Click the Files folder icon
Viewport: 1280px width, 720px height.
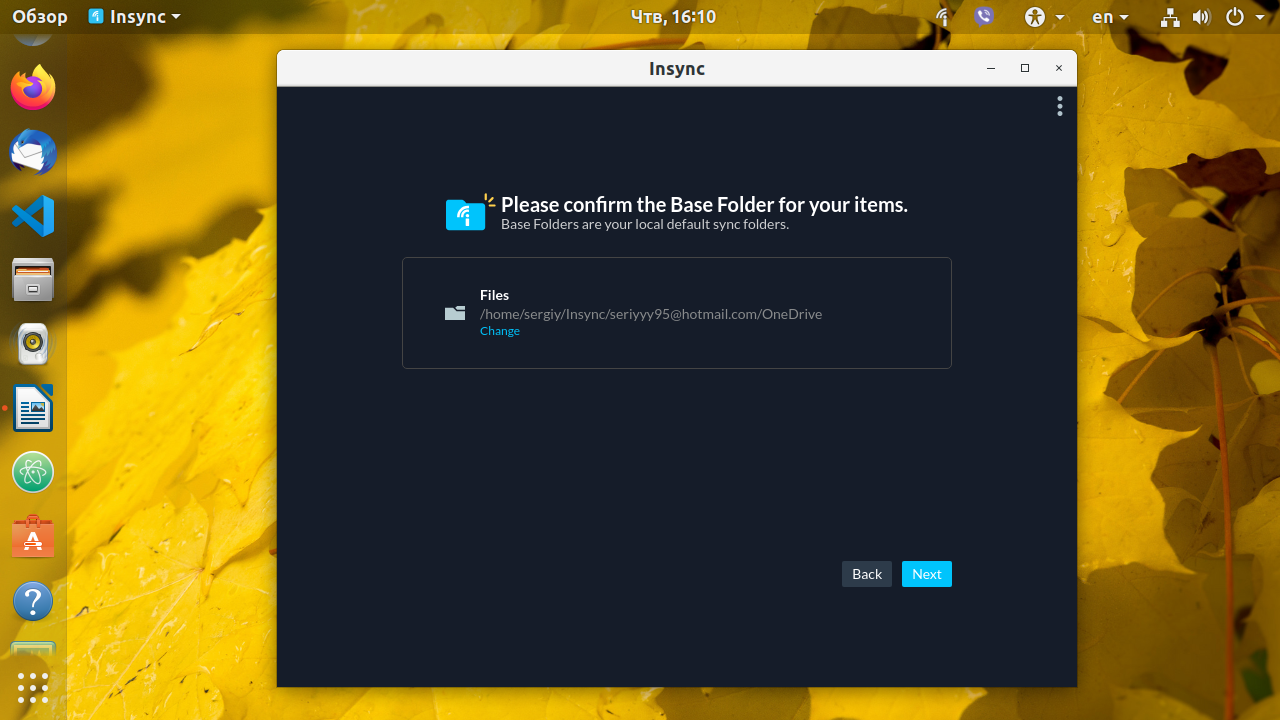point(455,313)
